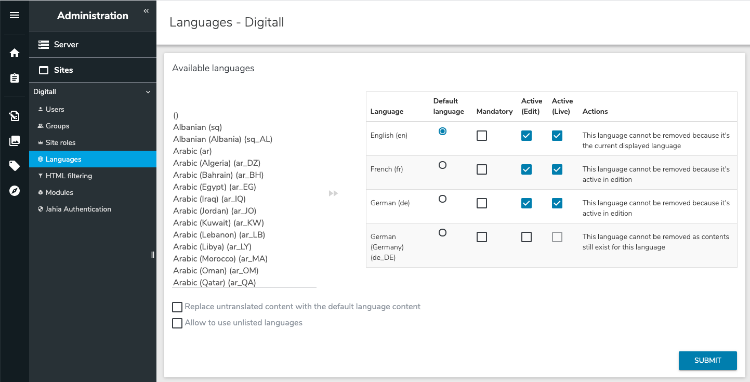Open the tag manager icon
The height and width of the screenshot is (382, 750).
pos(14,166)
